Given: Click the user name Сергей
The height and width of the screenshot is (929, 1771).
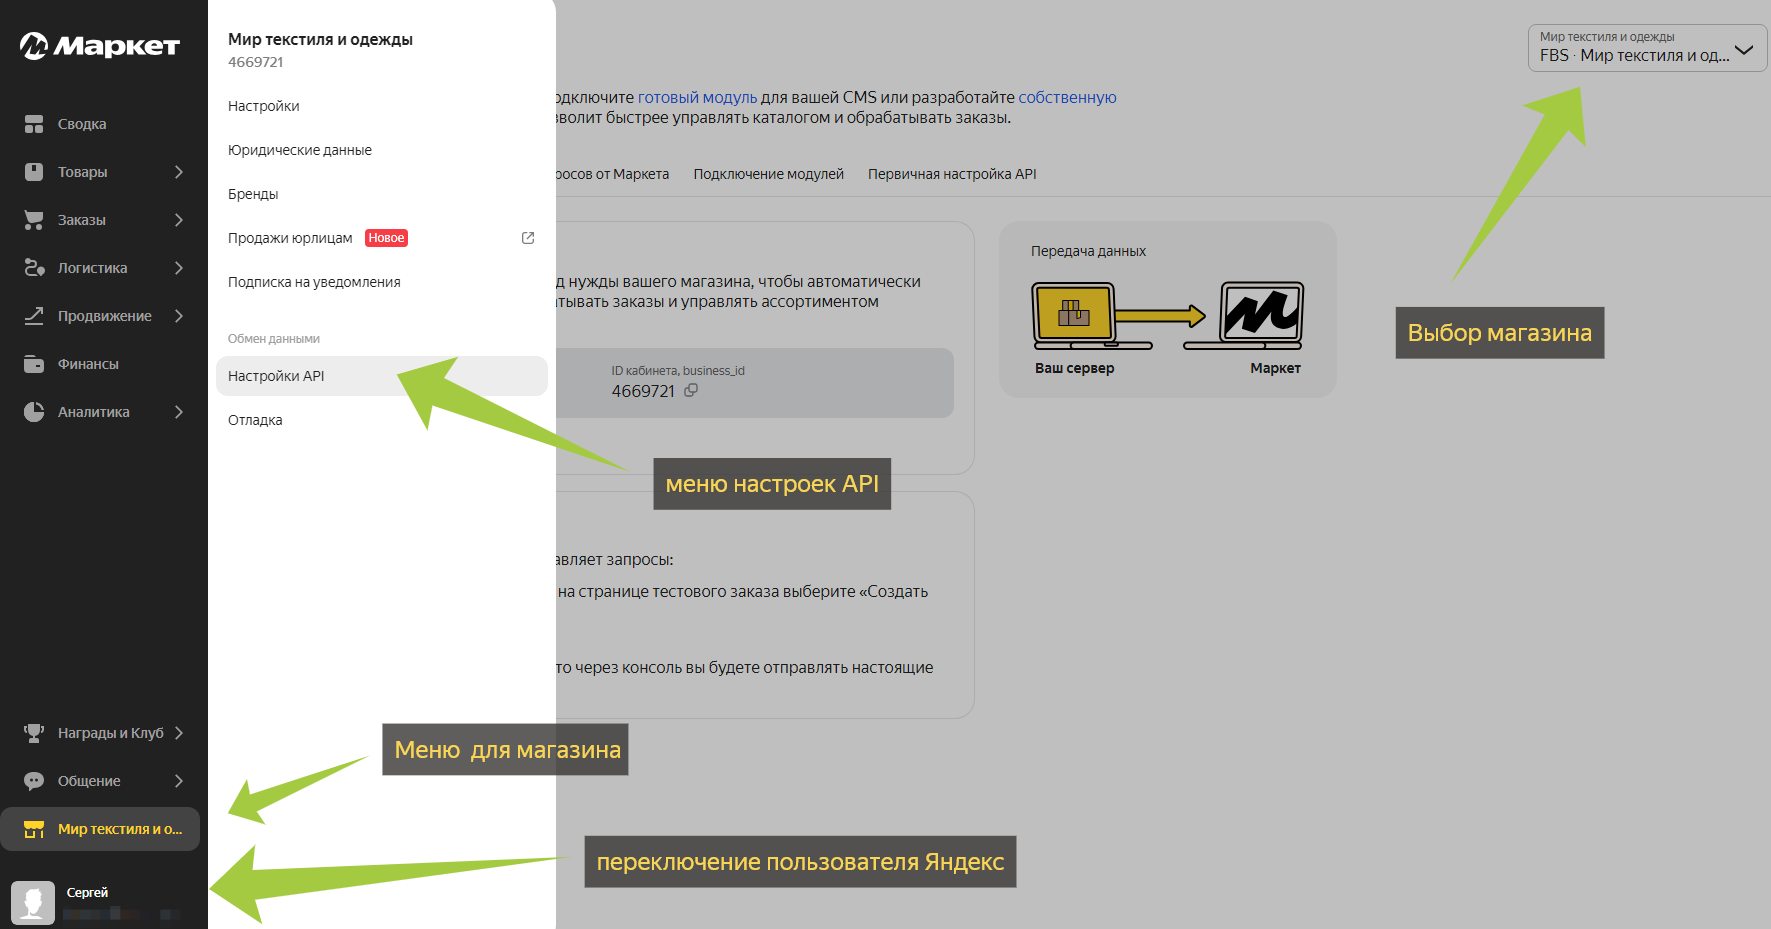Looking at the screenshot, I should pos(88,892).
